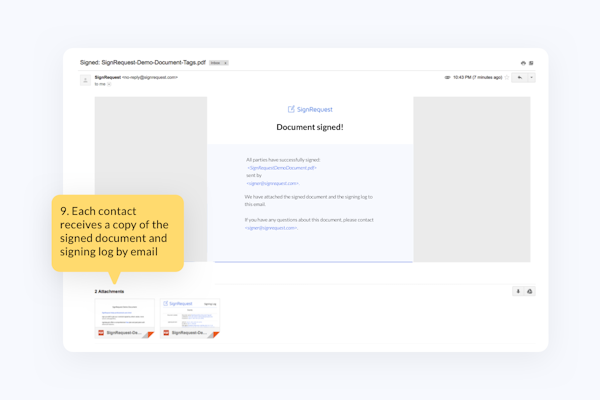This screenshot has height=400, width=600.
Task: Click the "Document signed!" heading
Action: point(310,127)
